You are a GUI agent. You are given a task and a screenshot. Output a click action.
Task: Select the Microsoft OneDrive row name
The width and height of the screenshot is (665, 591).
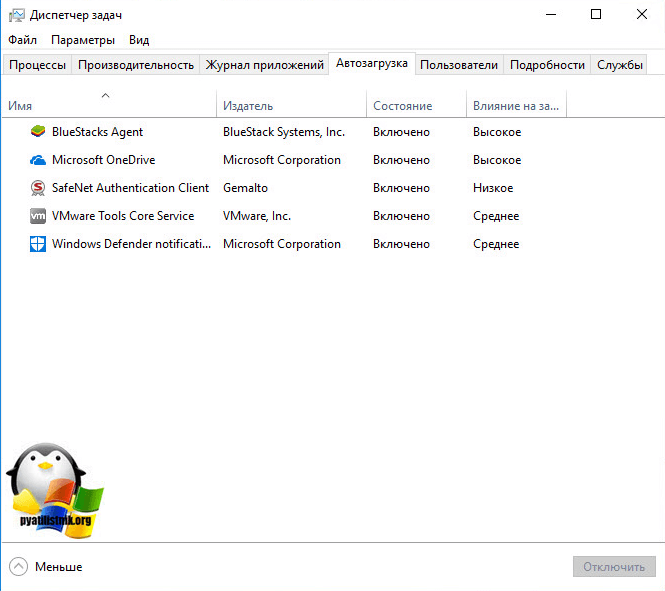tap(103, 160)
